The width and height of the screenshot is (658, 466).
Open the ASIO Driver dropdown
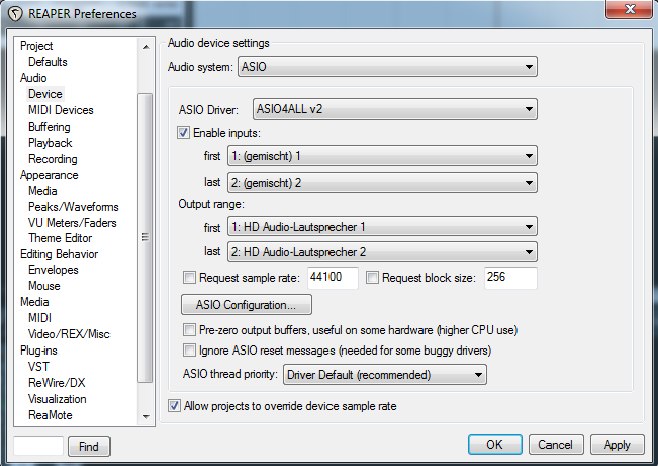(x=395, y=109)
